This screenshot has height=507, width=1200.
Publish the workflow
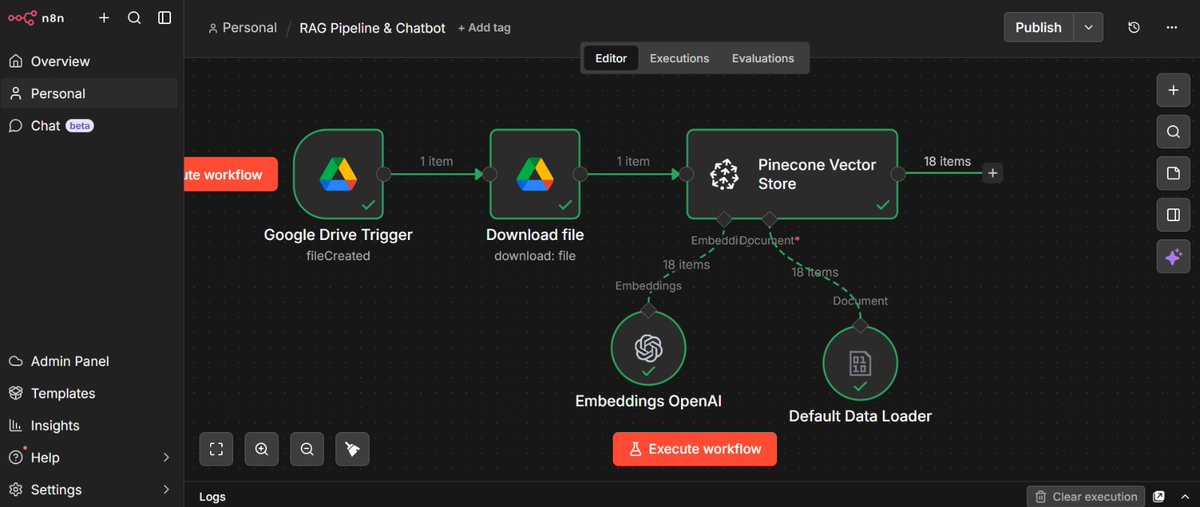pos(1038,27)
